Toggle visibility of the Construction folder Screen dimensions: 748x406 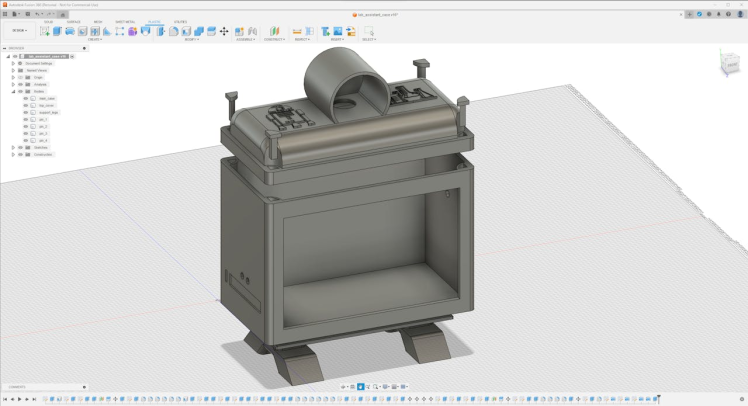[19, 154]
